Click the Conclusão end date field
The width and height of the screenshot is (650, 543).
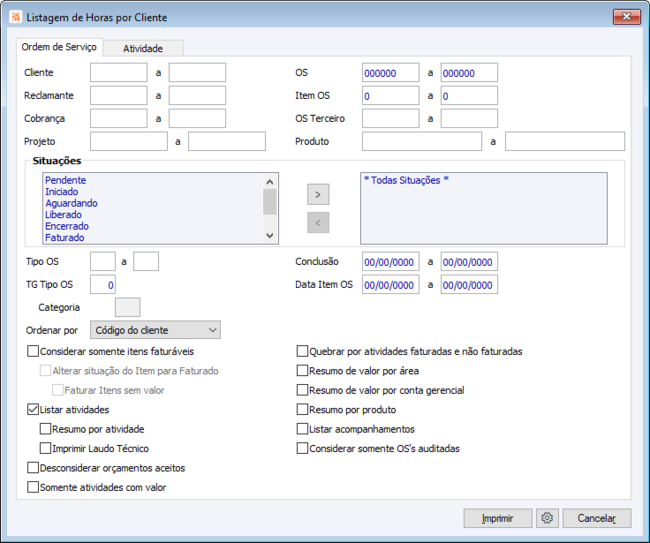coord(469,262)
